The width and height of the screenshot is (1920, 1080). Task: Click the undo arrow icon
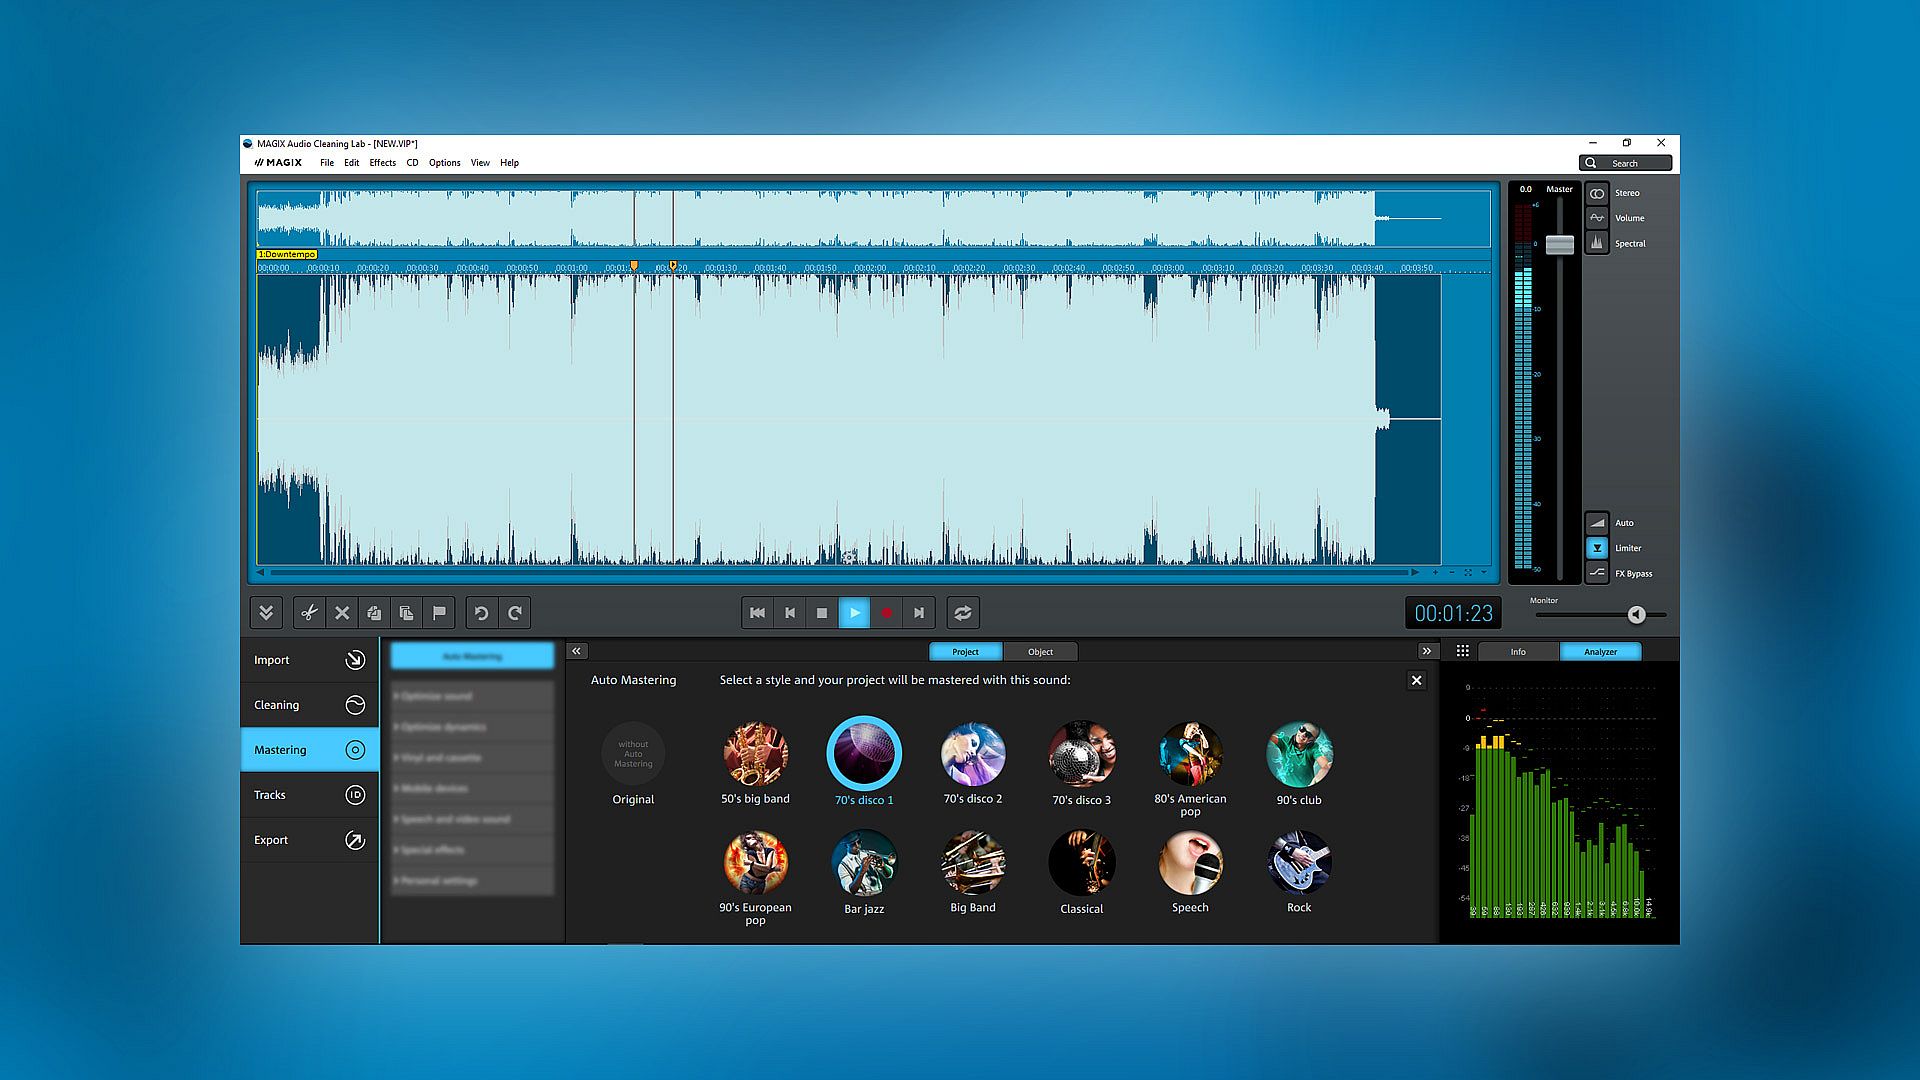coord(481,613)
